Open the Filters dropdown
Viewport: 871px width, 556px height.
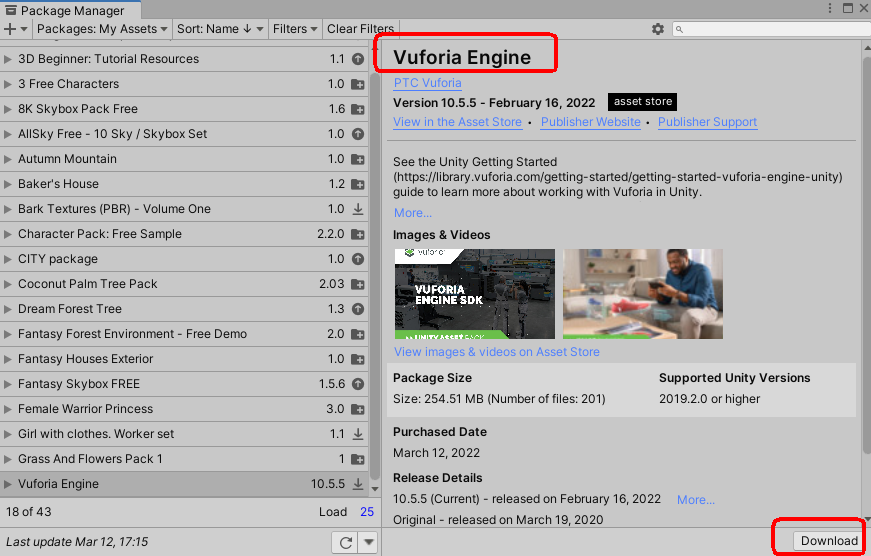[x=295, y=29]
